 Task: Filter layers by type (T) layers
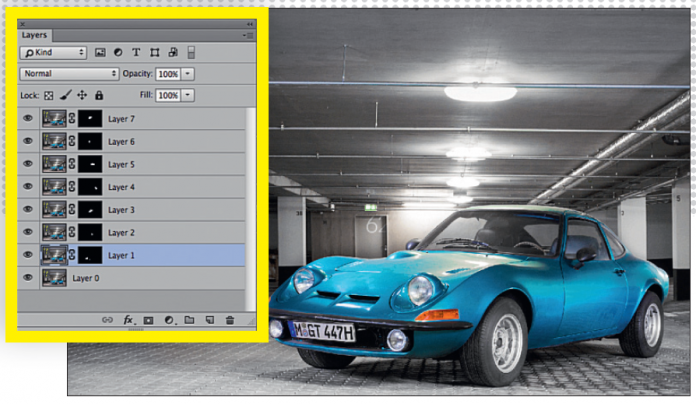point(136,52)
